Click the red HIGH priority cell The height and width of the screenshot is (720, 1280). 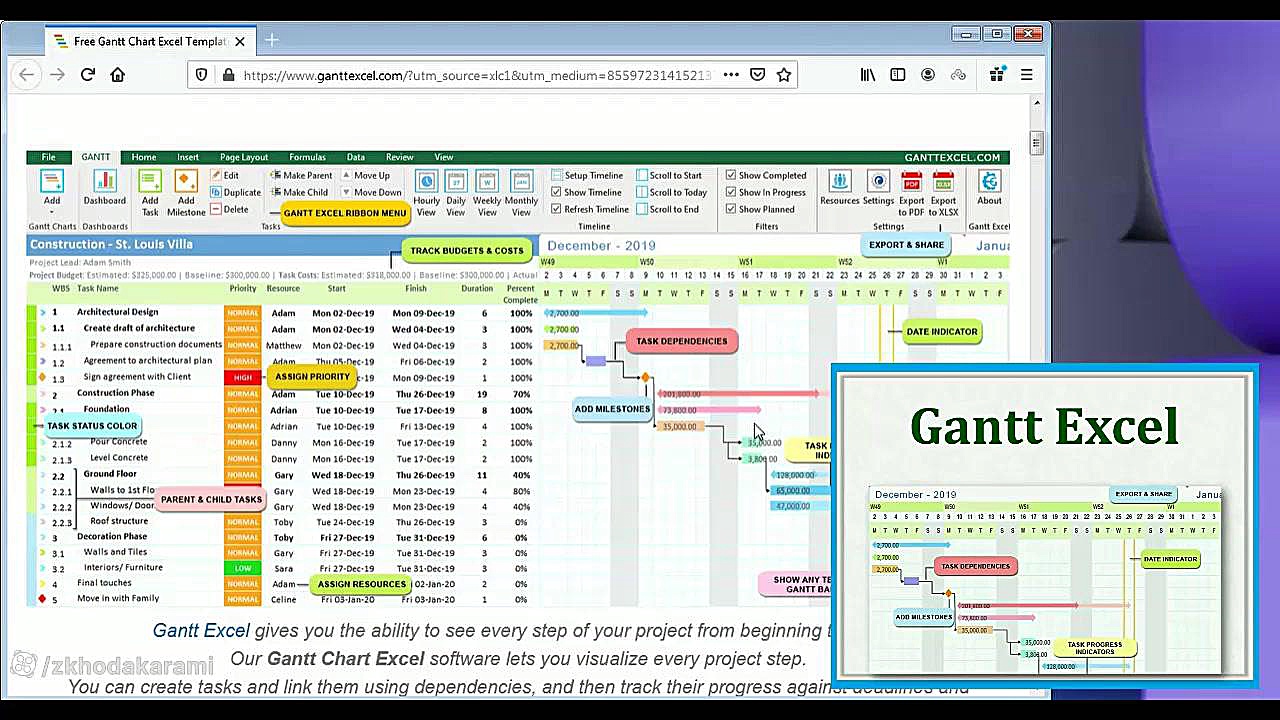[x=242, y=378]
